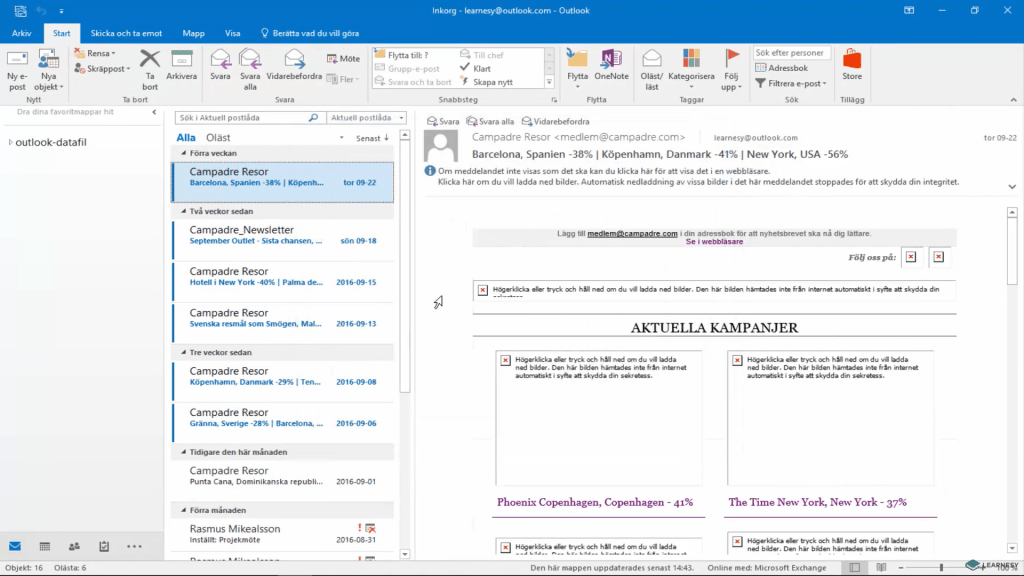Collapse the Förra veckan group

pos(184,153)
